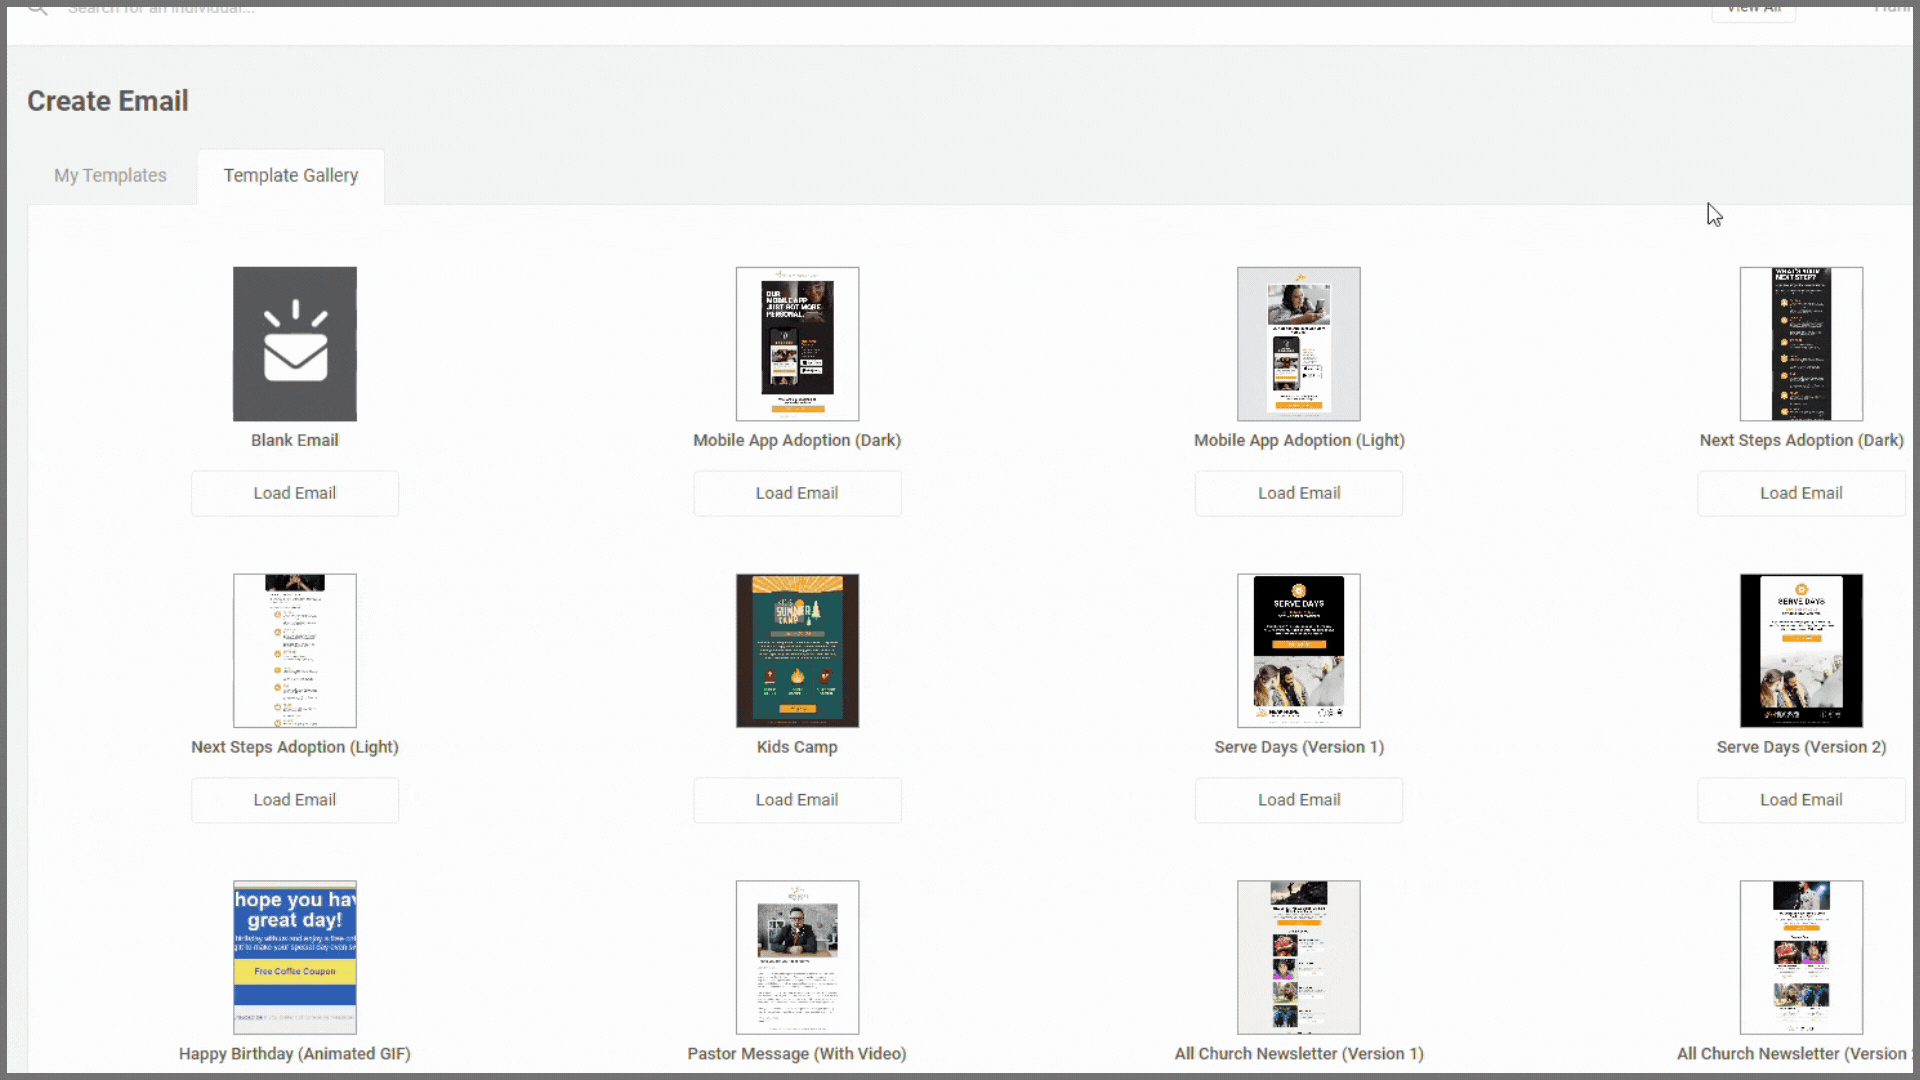Load the Next Steps Adoption (Dark) template
This screenshot has height=1080, width=1920.
[x=1801, y=493]
